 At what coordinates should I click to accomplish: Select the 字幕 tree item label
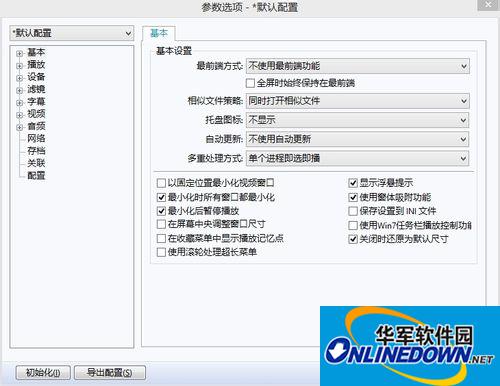36,101
